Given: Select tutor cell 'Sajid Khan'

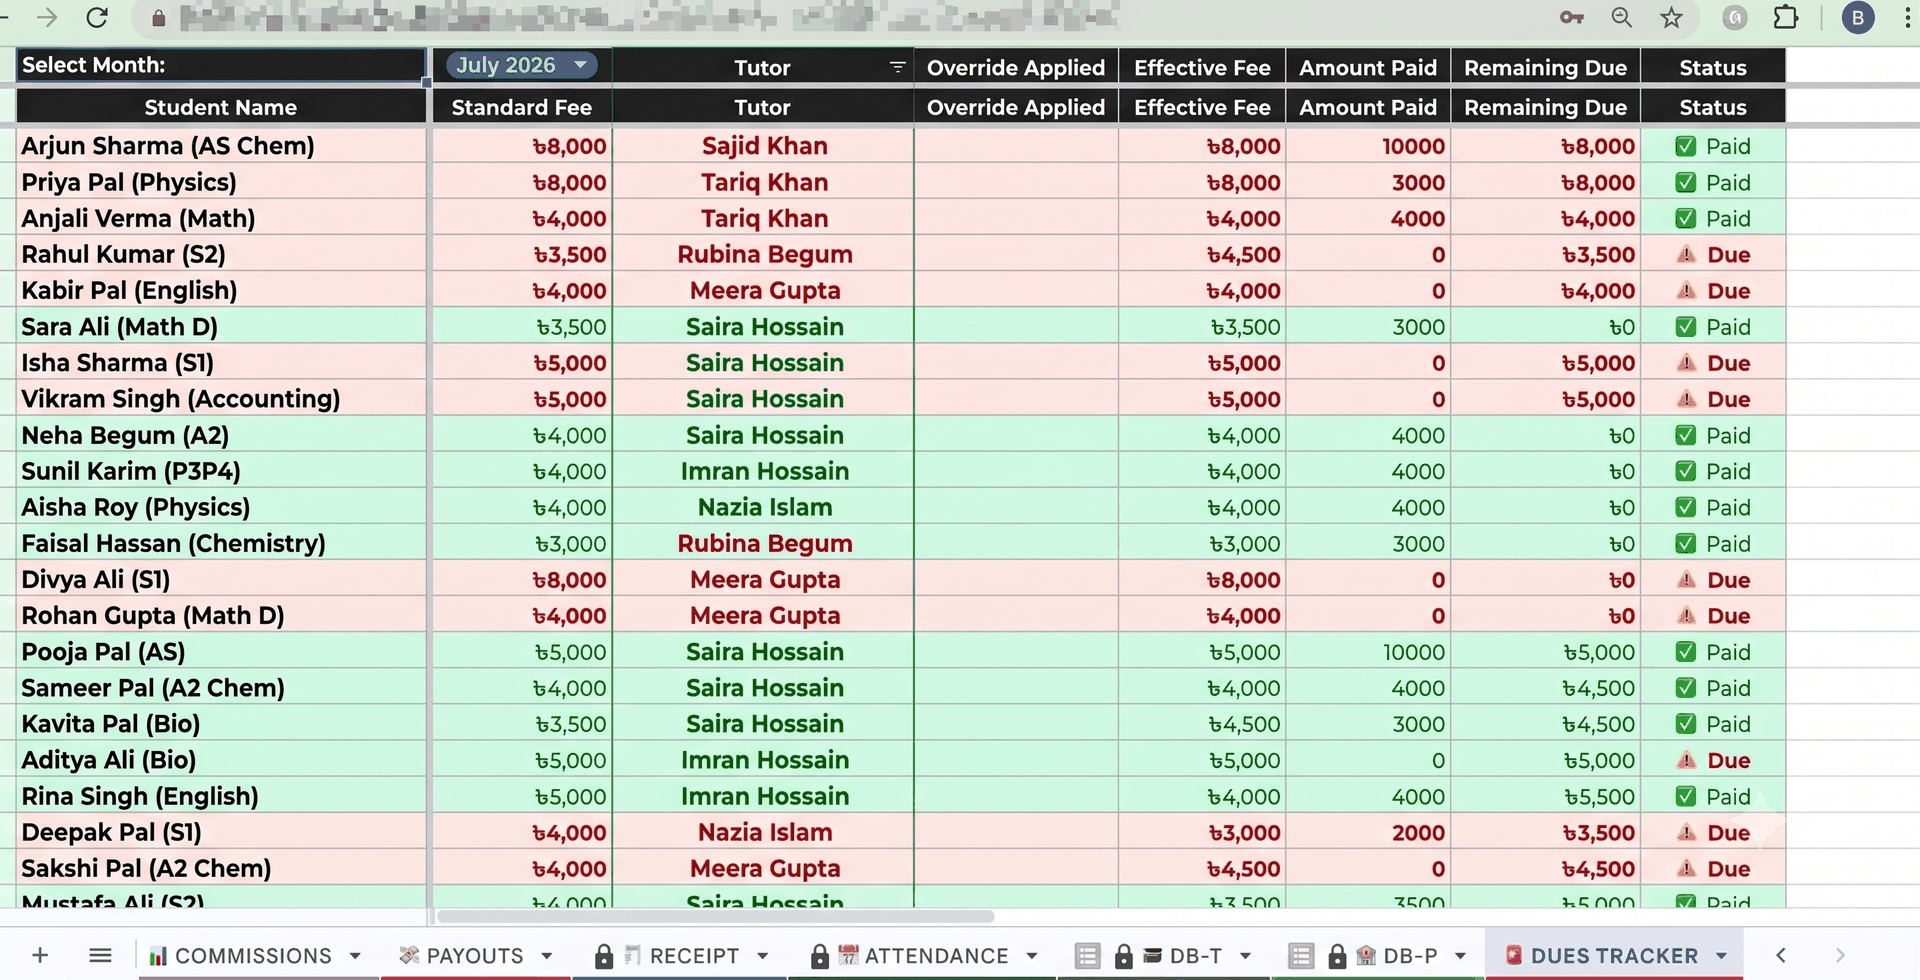Looking at the screenshot, I should tap(764, 146).
